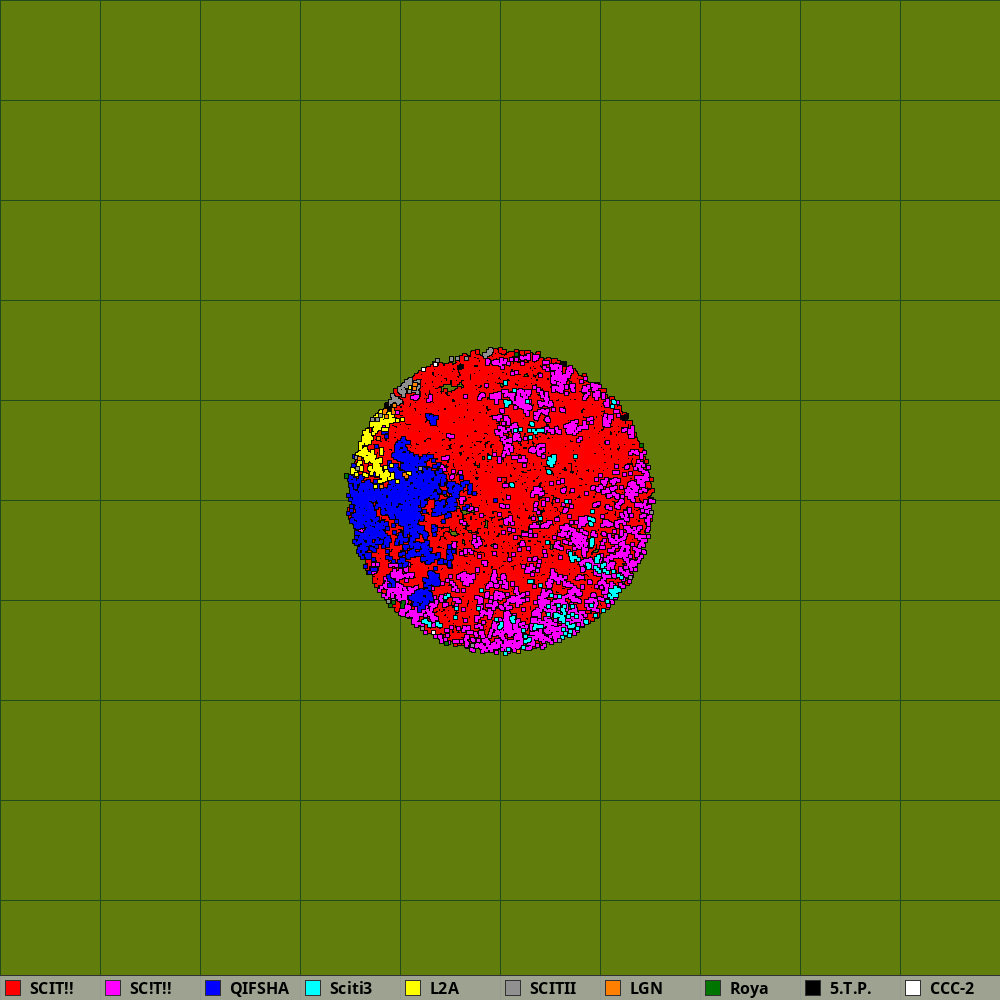Select the 5.T.P. legend label

click(x=850, y=988)
